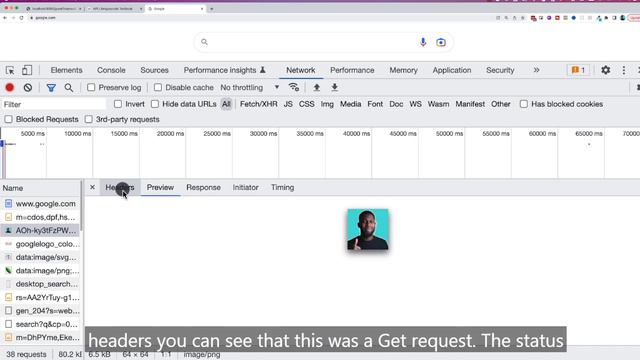
Task: Start voice search microphone icon
Action: (x=423, y=42)
